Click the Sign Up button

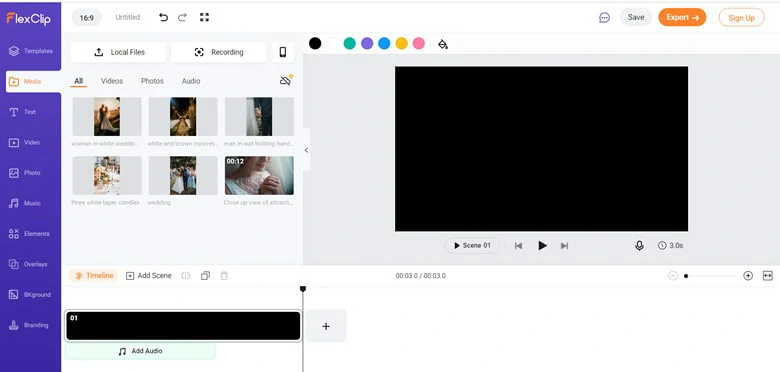(741, 17)
